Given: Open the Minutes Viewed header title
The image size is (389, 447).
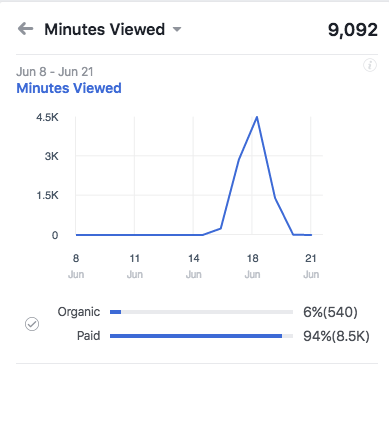Looking at the screenshot, I should coord(105,29).
